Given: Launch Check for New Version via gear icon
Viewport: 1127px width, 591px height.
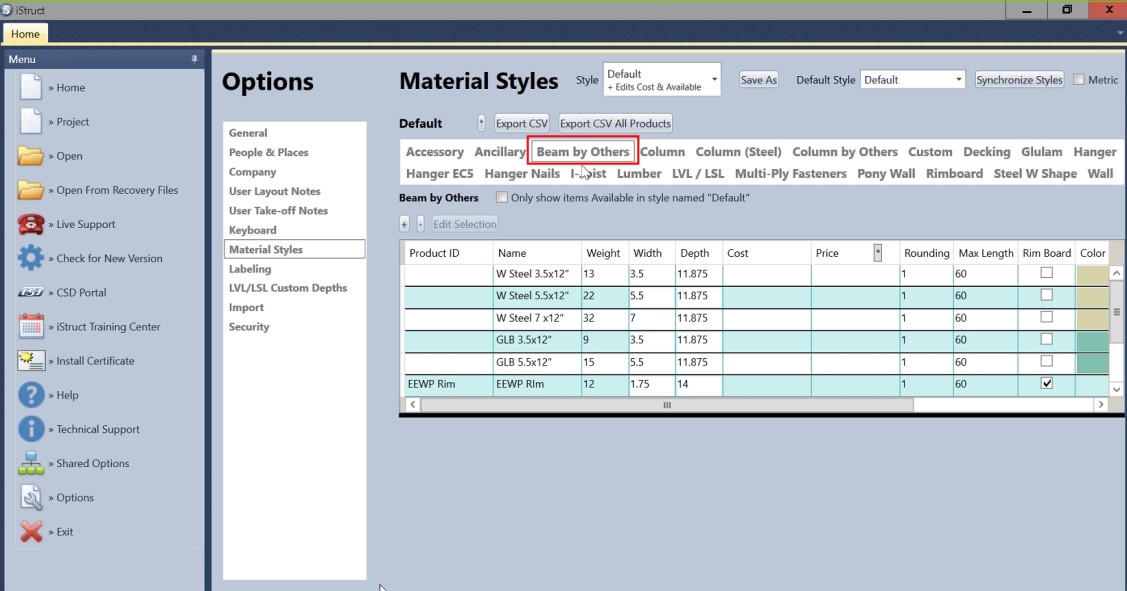Looking at the screenshot, I should coord(31,258).
